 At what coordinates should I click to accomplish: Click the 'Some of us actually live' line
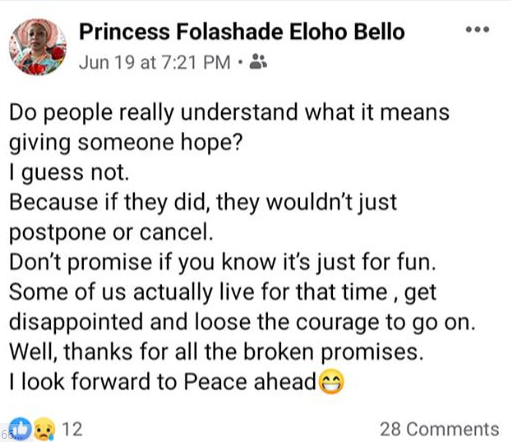coord(223,293)
